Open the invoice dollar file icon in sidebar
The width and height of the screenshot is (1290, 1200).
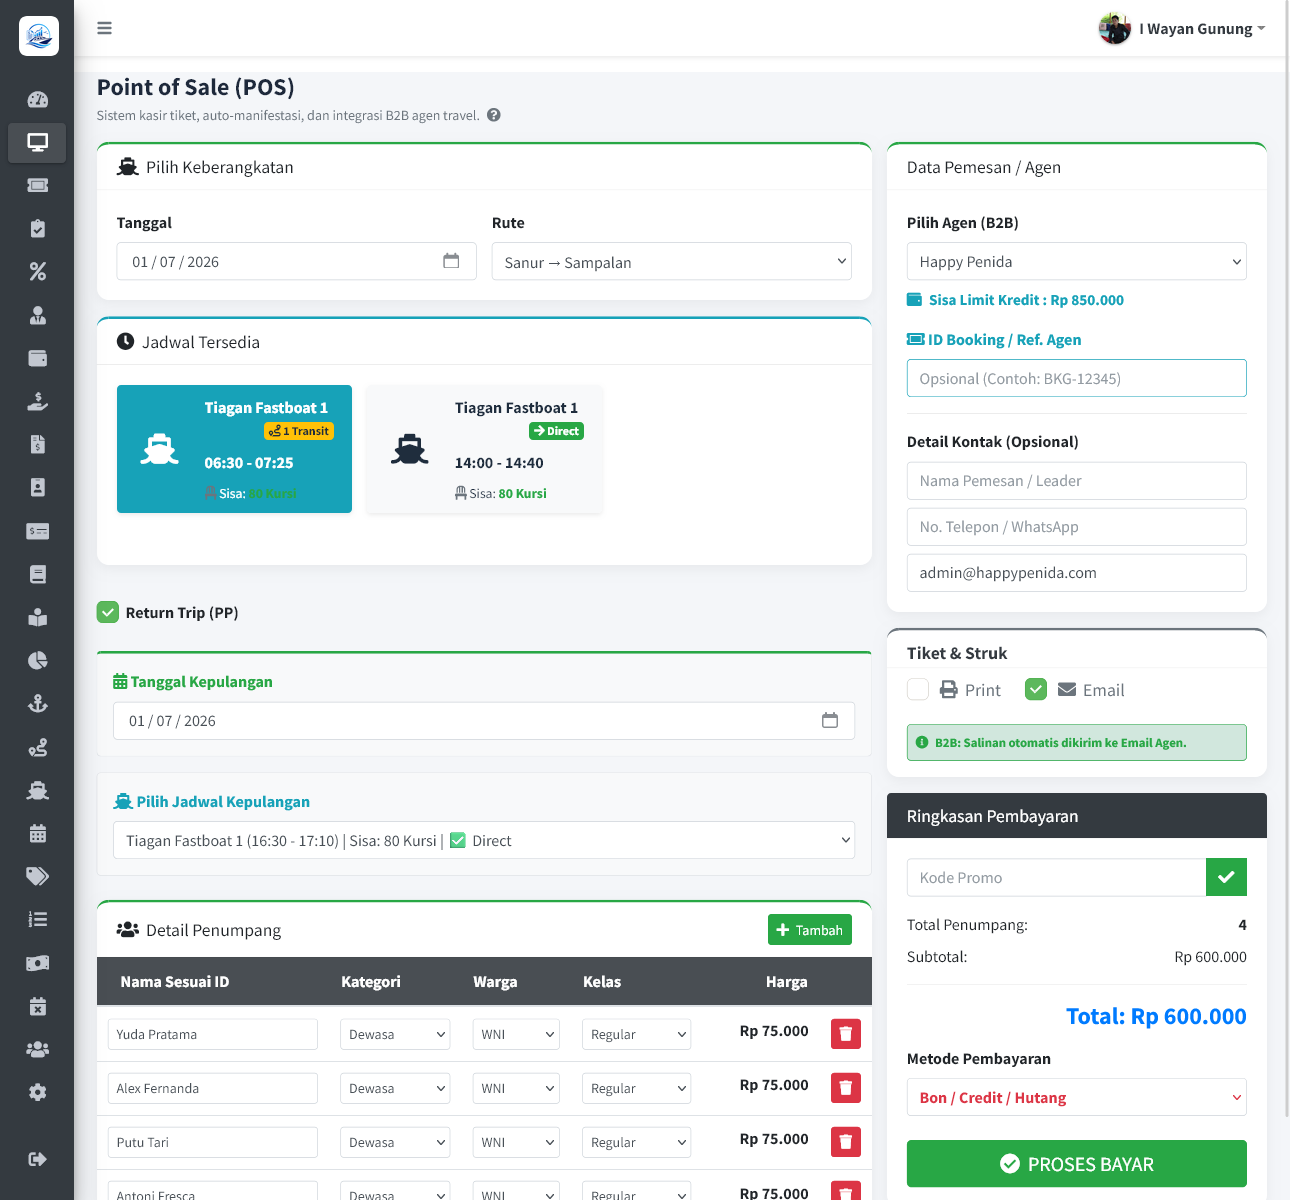(x=37, y=444)
